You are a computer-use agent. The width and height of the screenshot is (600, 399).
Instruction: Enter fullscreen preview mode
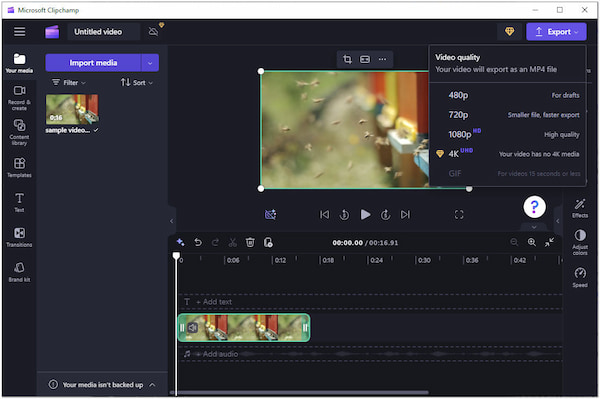(459, 215)
